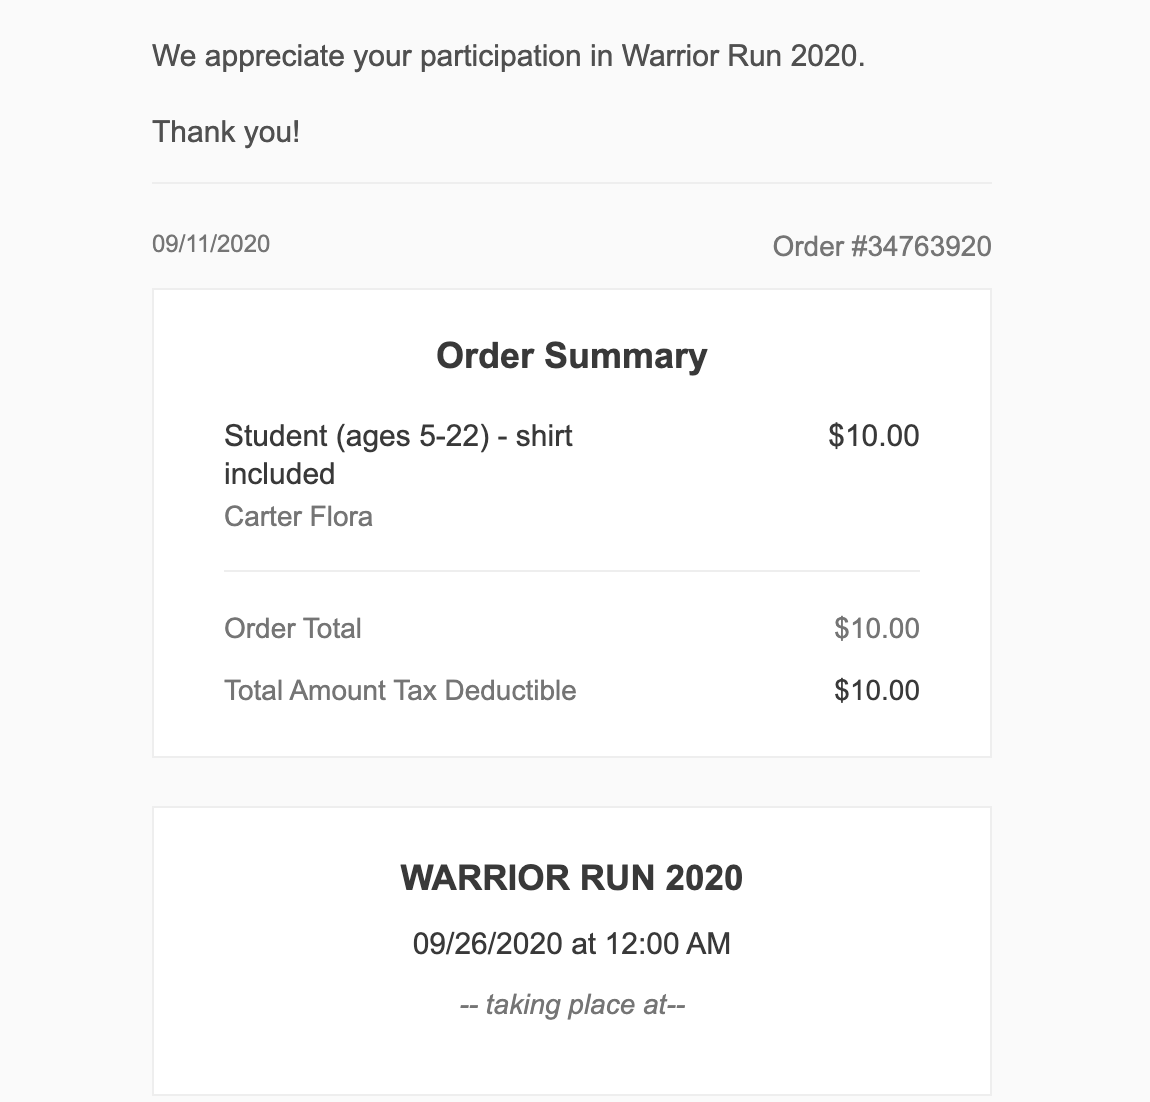This screenshot has height=1102, width=1150.
Task: Click the Thank you! text
Action: click(226, 131)
